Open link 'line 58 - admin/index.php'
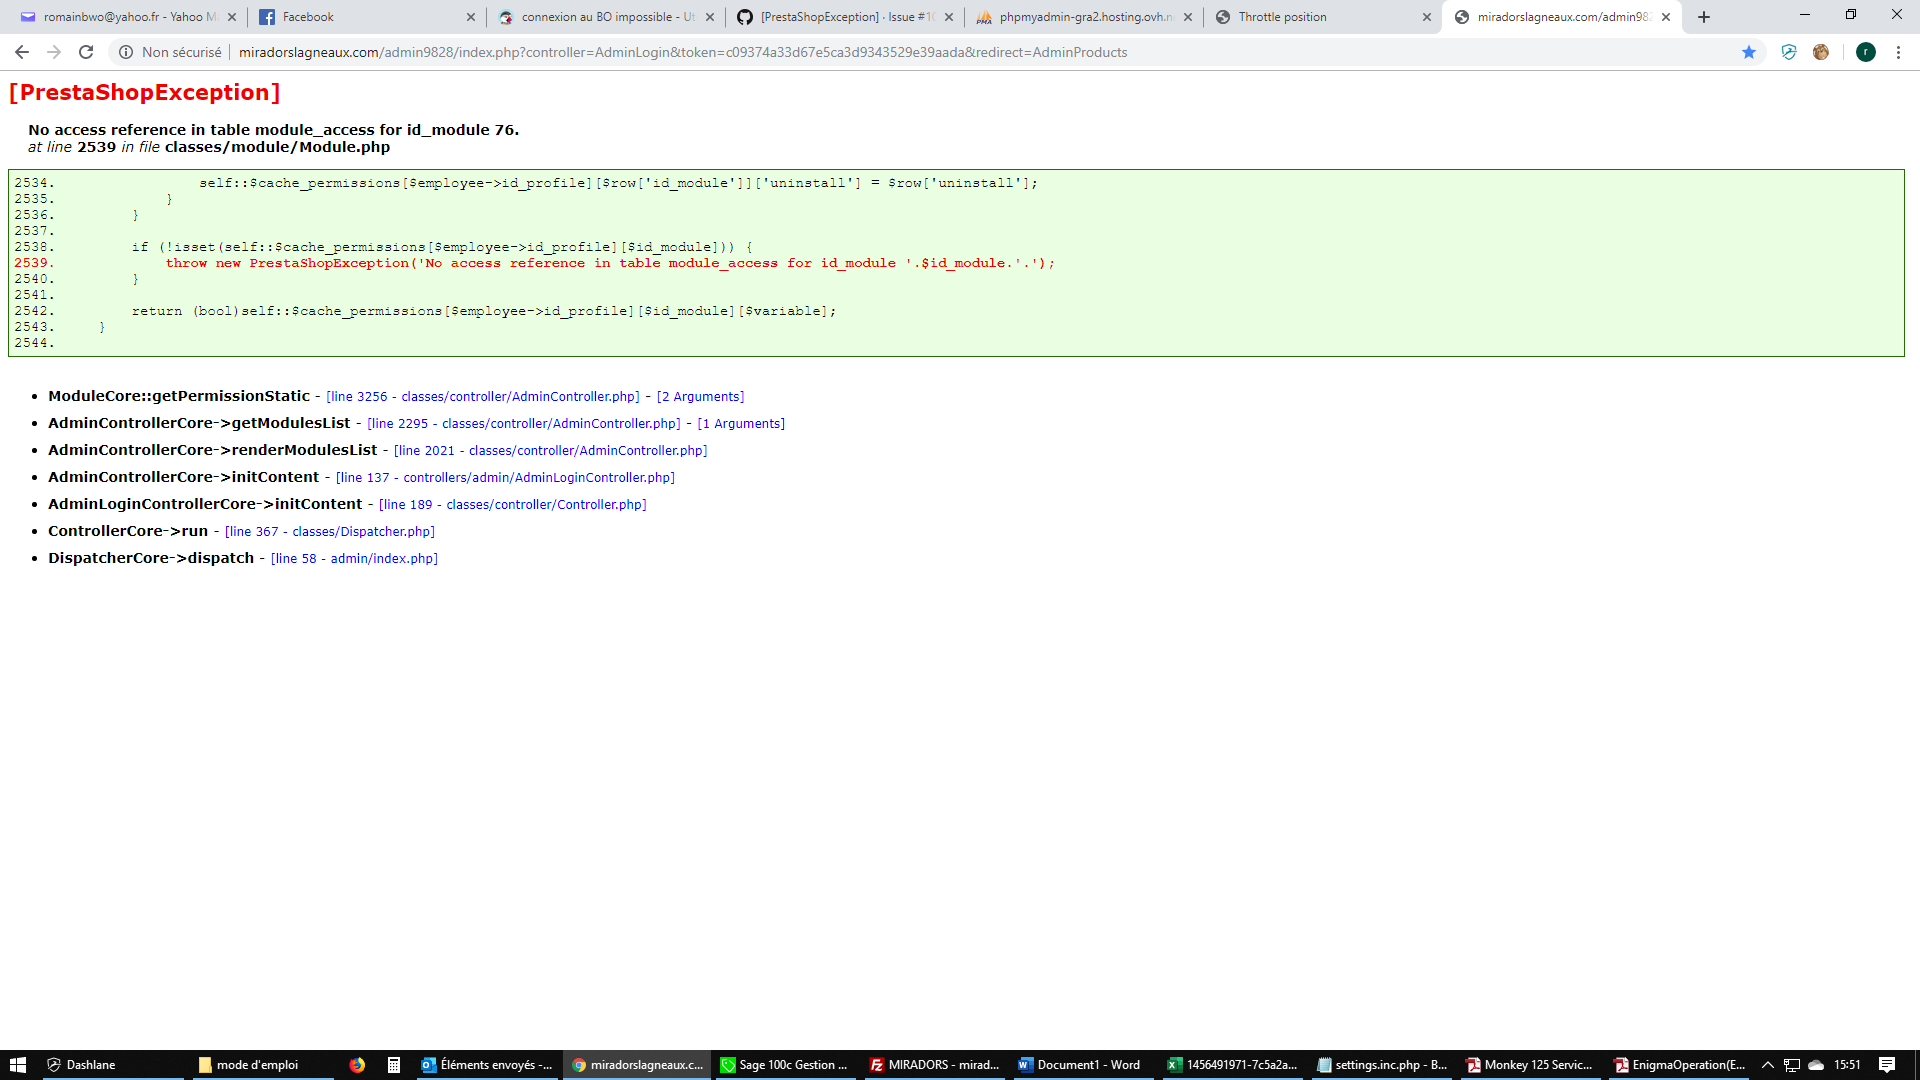The image size is (1920, 1080). pyautogui.click(x=354, y=559)
